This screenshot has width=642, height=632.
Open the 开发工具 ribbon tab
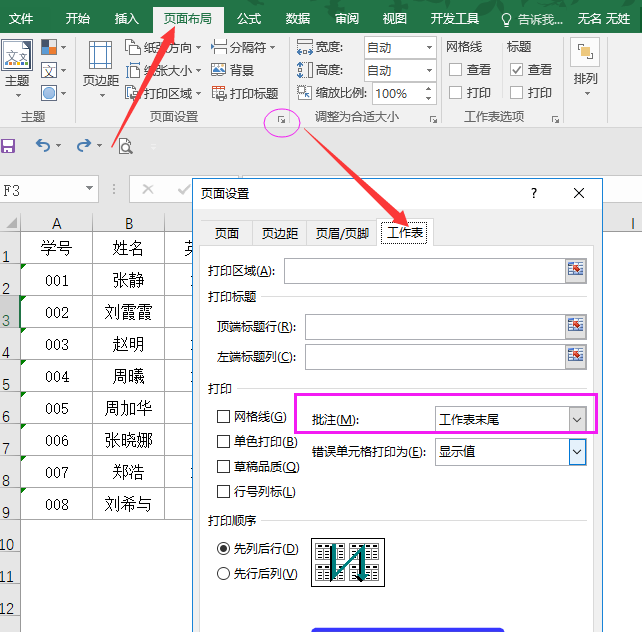[x=454, y=19]
